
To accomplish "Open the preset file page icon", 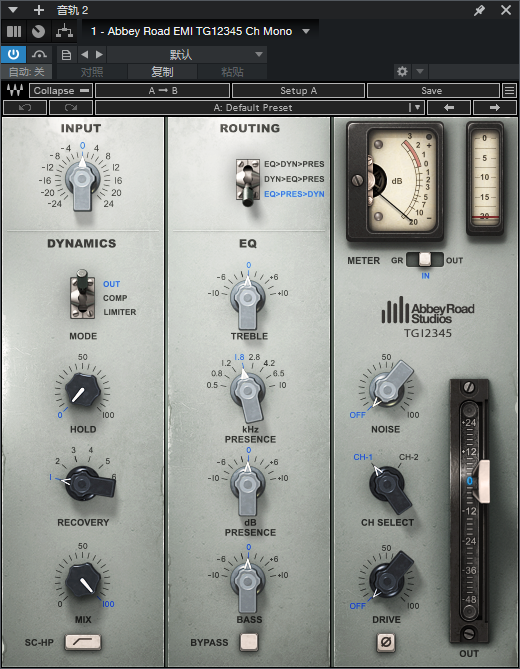I will click(67, 55).
